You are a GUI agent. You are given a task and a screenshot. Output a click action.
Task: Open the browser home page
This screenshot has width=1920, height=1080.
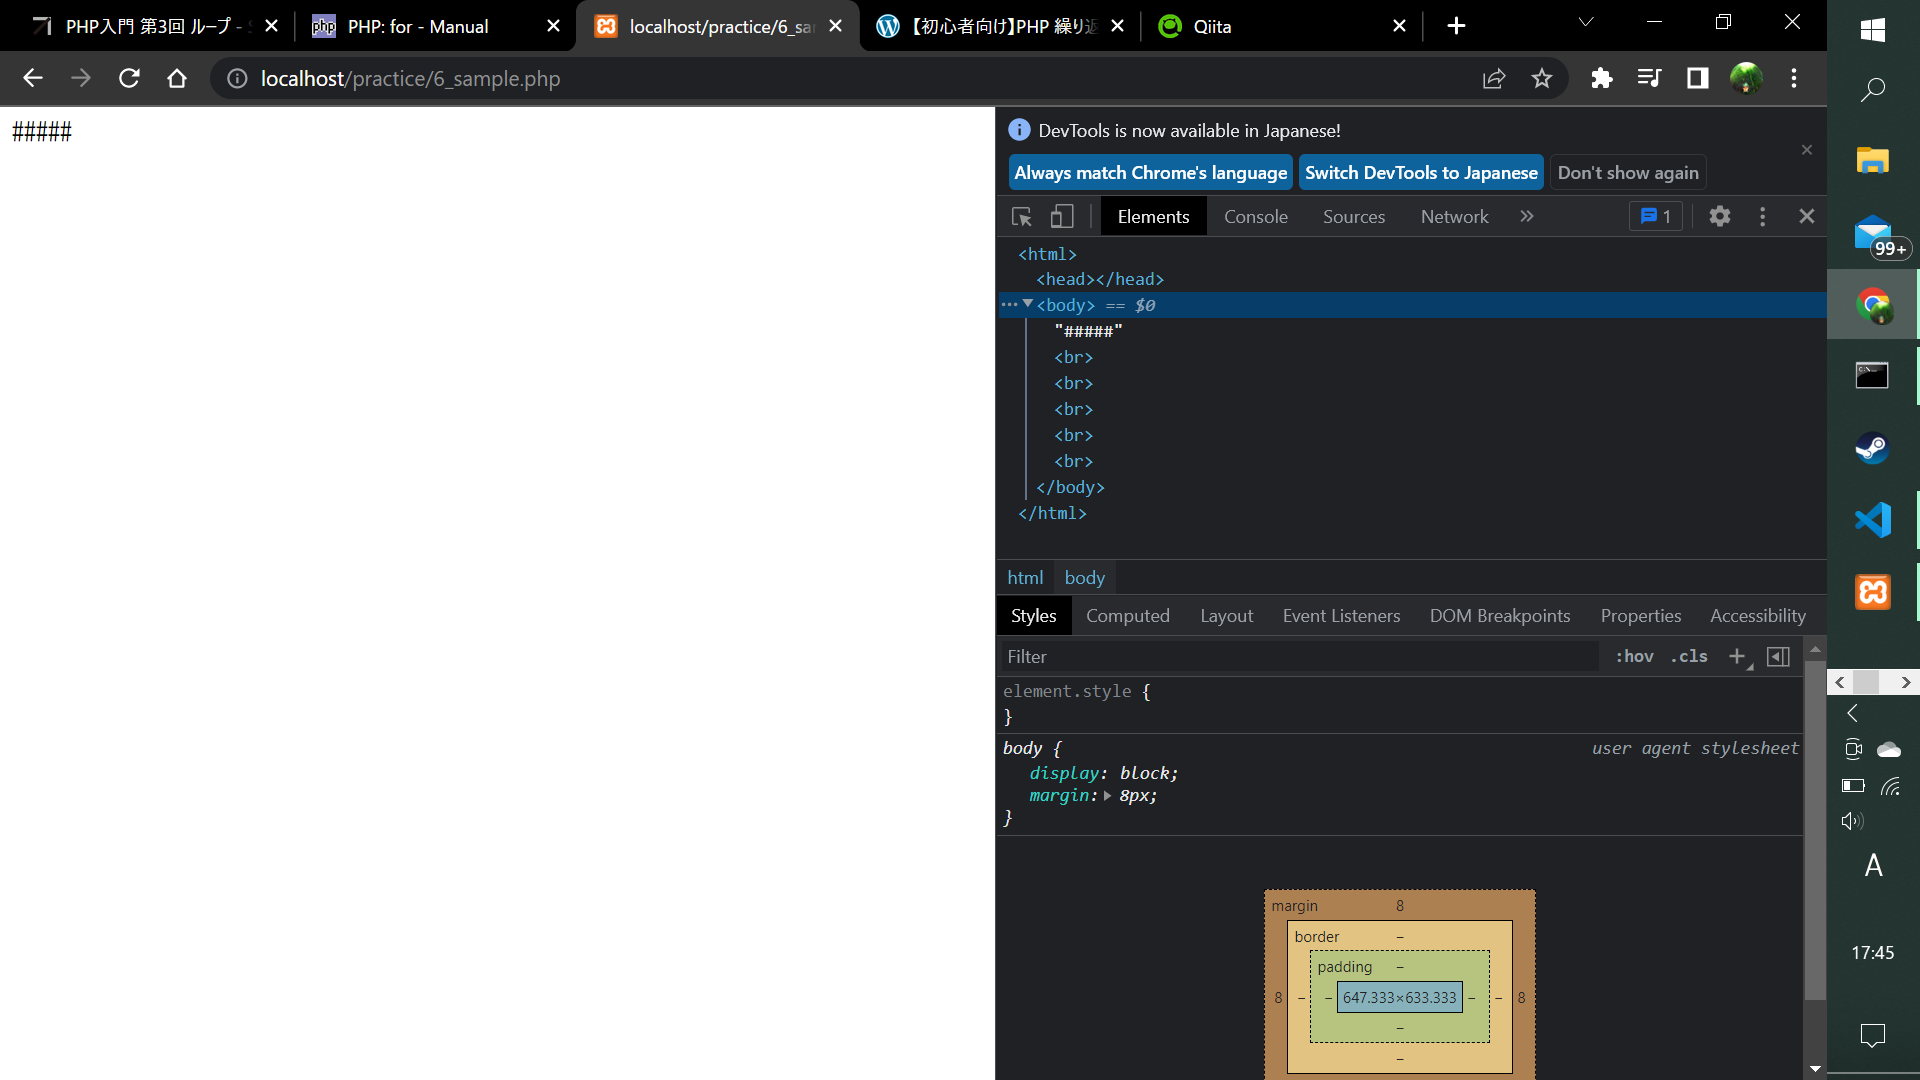click(177, 78)
